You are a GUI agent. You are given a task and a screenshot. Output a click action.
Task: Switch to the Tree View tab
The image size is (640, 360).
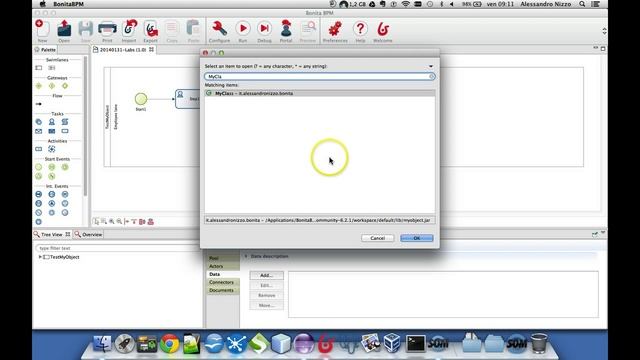tap(51, 235)
